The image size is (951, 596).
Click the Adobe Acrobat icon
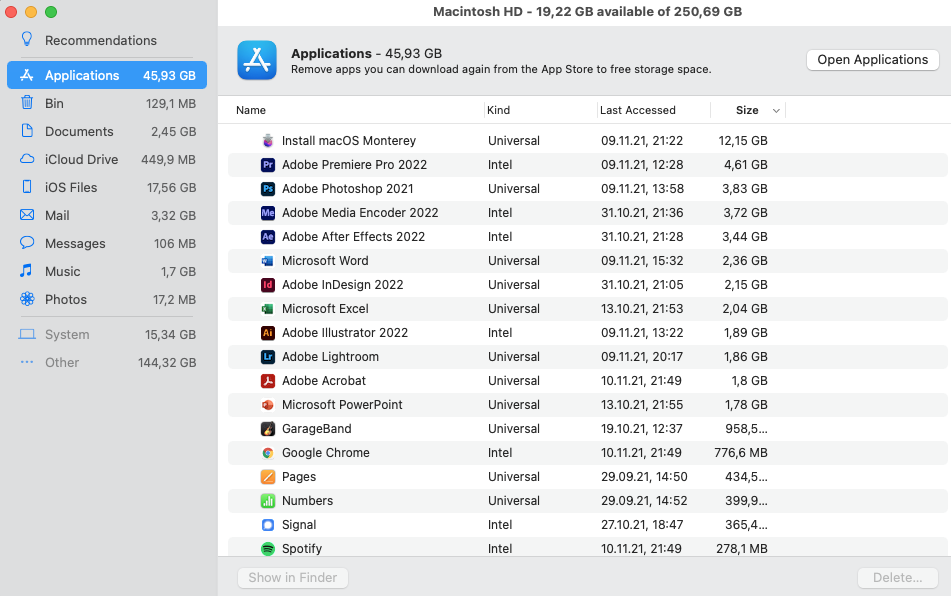pyautogui.click(x=267, y=381)
